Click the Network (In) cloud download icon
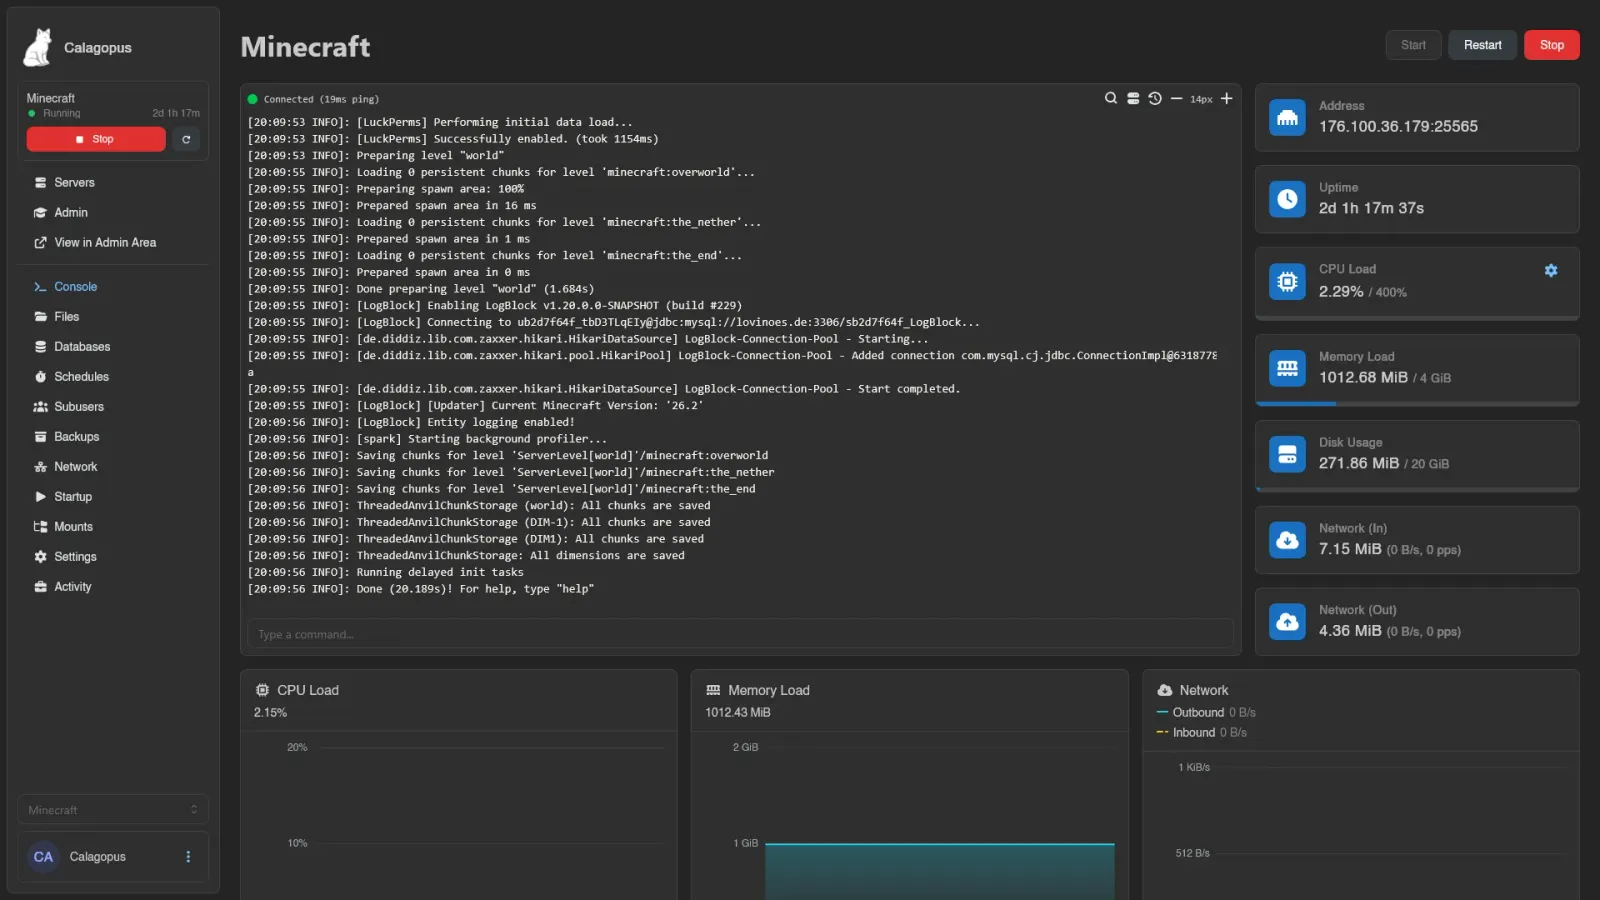 (x=1287, y=540)
